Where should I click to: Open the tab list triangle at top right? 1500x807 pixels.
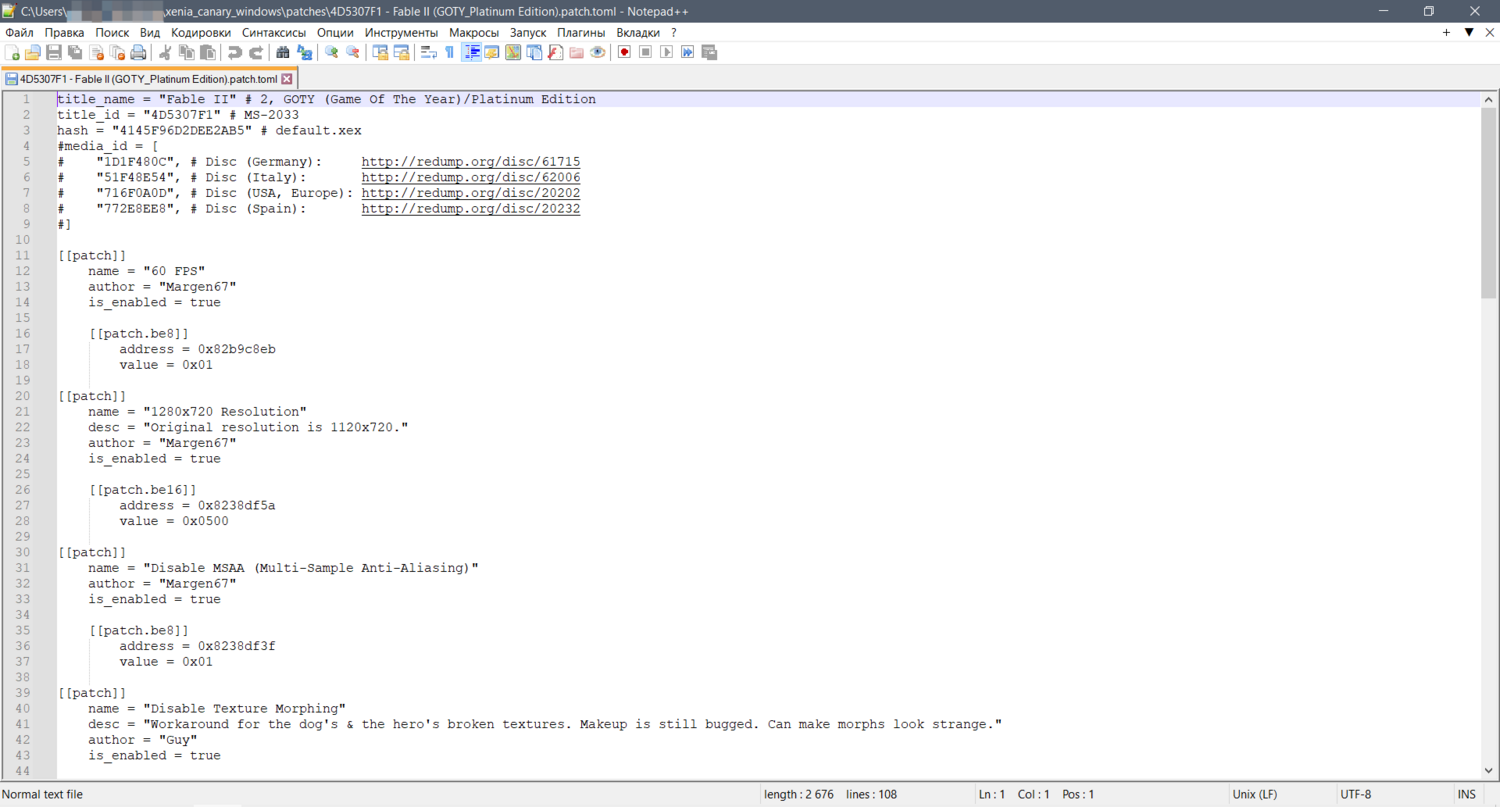click(x=1468, y=32)
